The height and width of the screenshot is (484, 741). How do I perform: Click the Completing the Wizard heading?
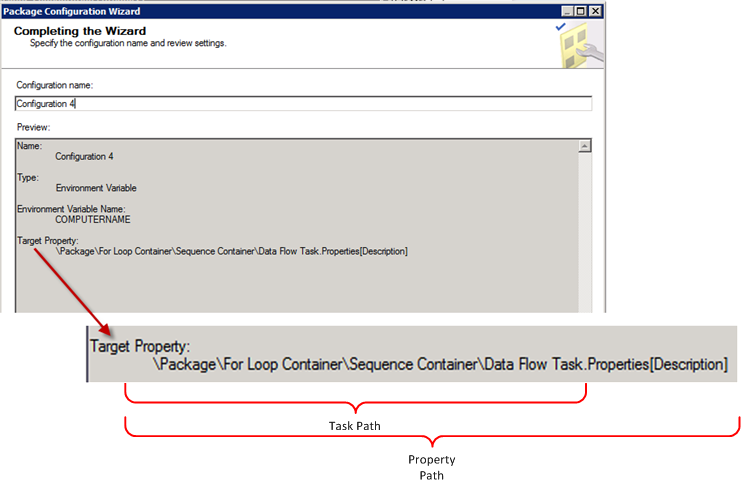coord(80,31)
